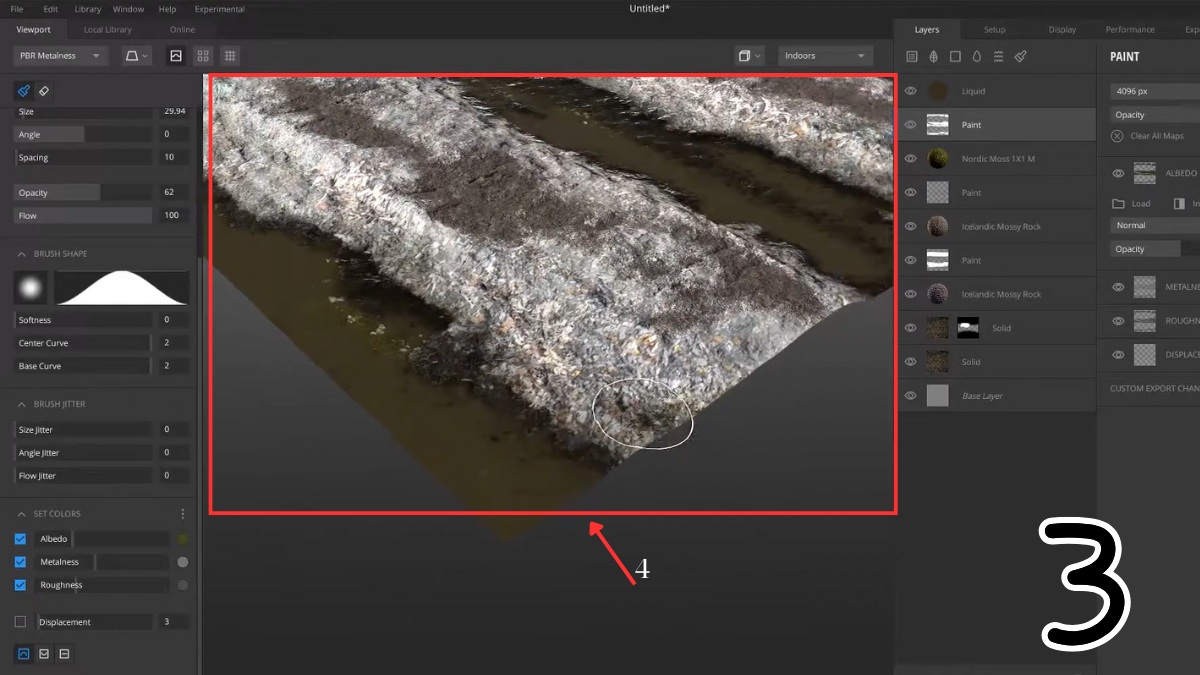1200x675 pixels.
Task: Open the camera perspective dropdown
Action: tap(136, 56)
